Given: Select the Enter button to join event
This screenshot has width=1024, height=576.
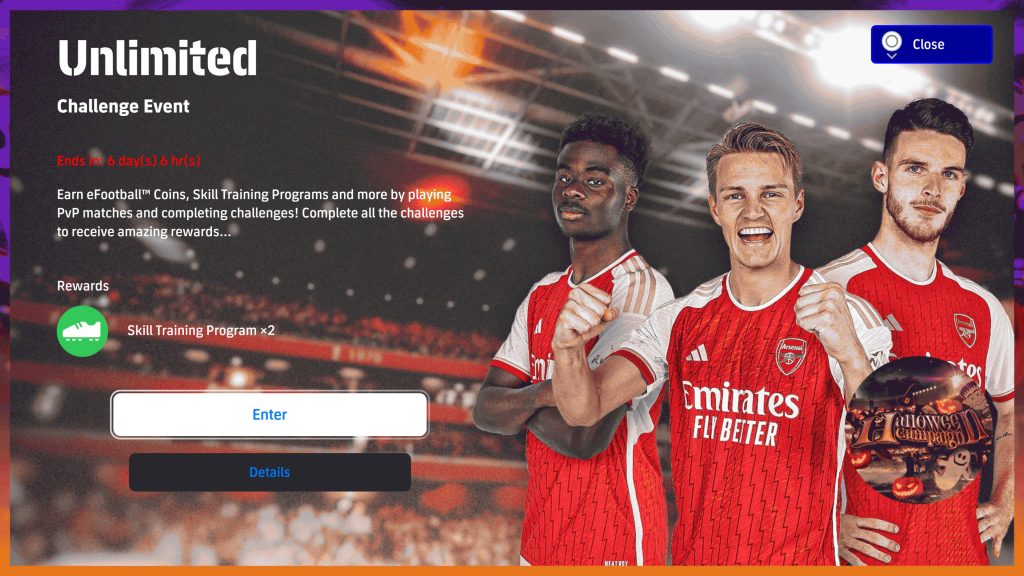Looking at the screenshot, I should point(270,415).
